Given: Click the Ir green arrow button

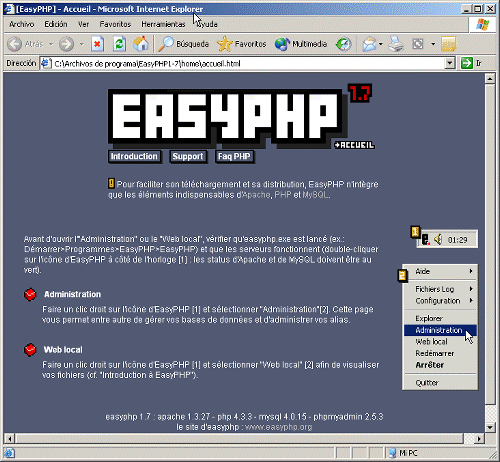Looking at the screenshot, I should 471,63.
